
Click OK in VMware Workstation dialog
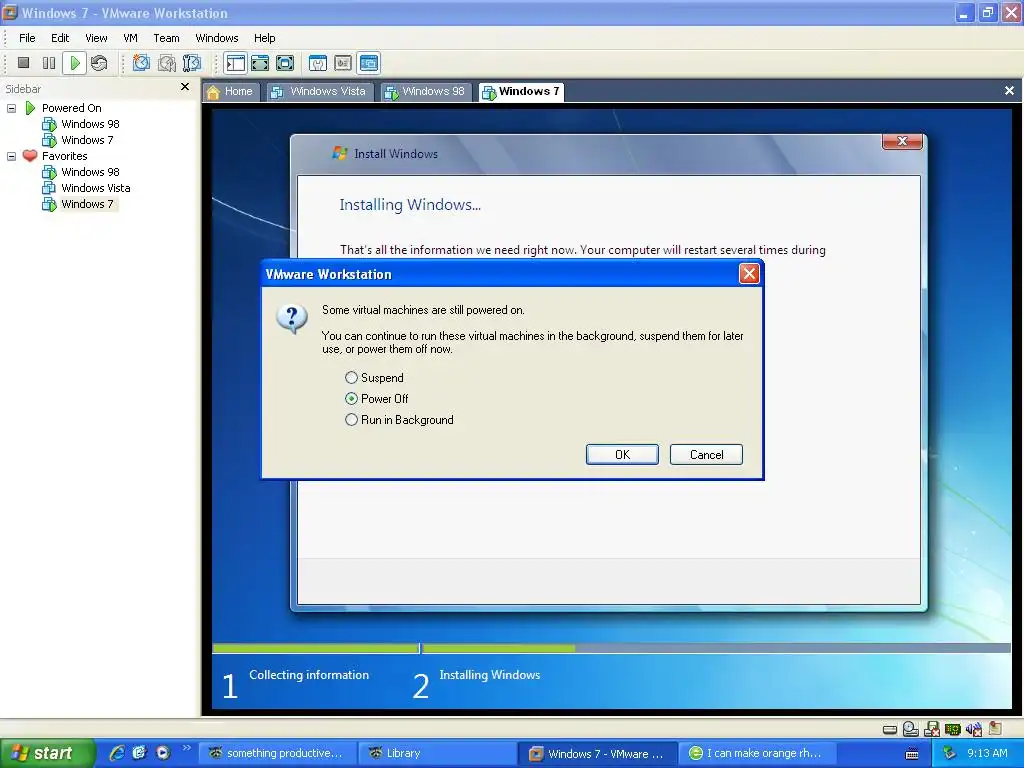[622, 455]
